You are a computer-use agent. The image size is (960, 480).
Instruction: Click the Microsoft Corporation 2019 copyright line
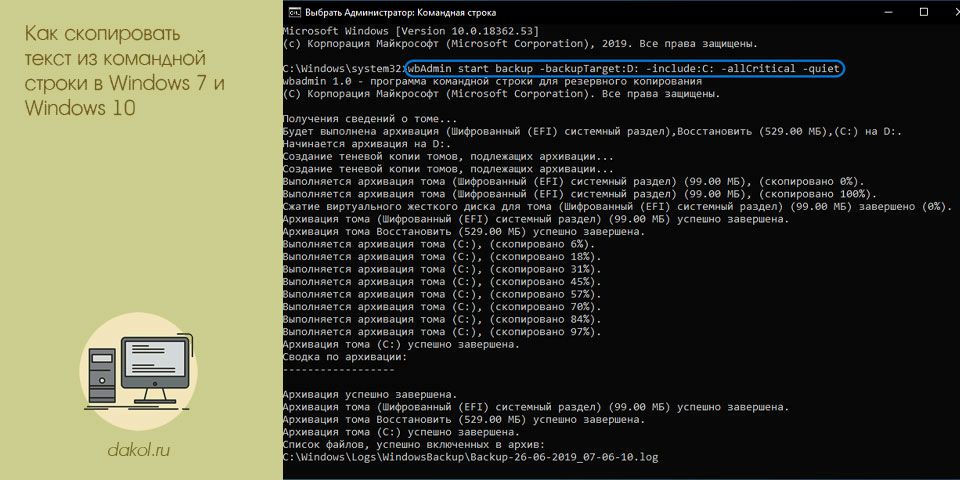[520, 44]
